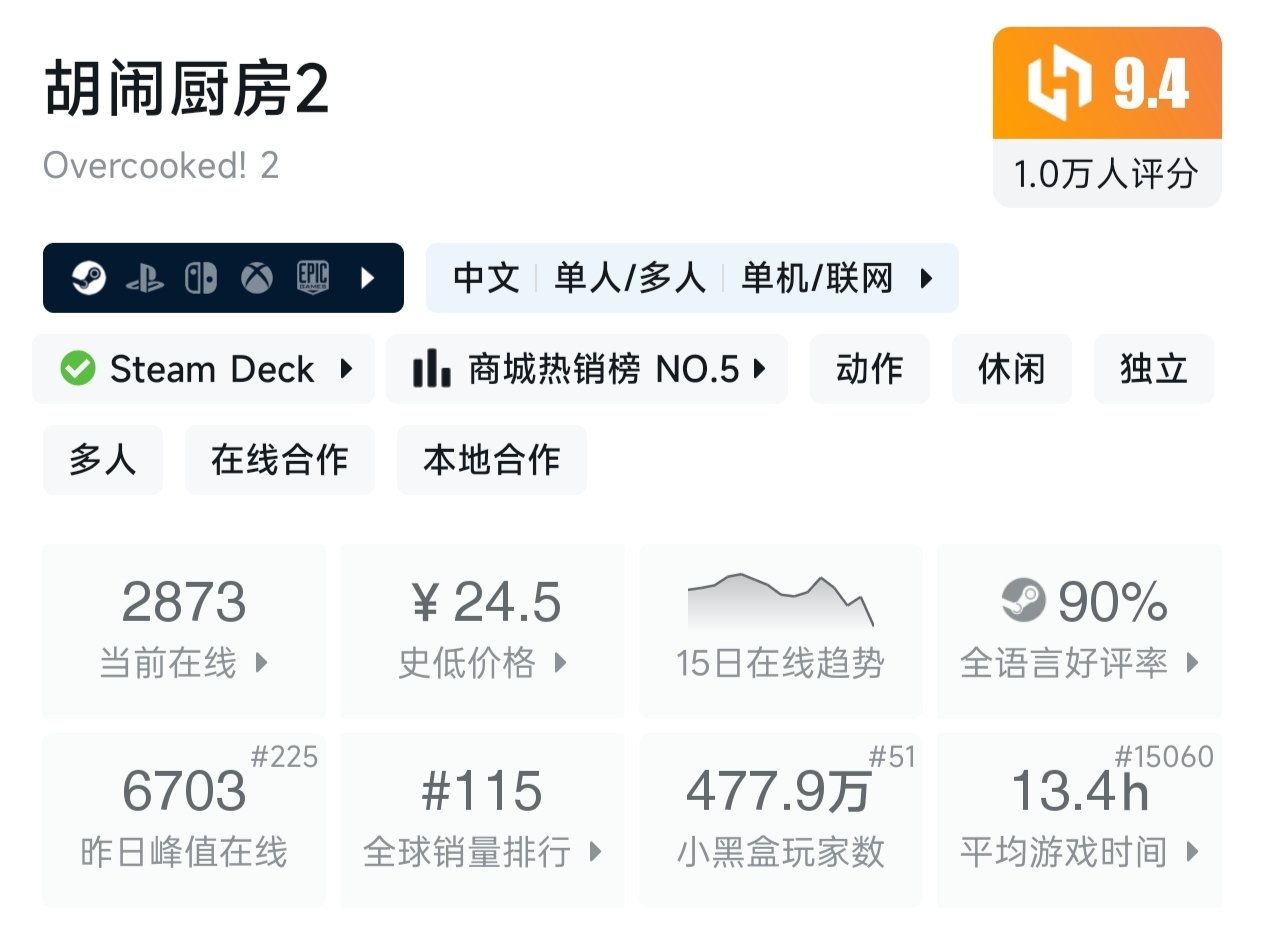
Task: Tap the 本地合作 local co-op tag
Action: pos(491,460)
